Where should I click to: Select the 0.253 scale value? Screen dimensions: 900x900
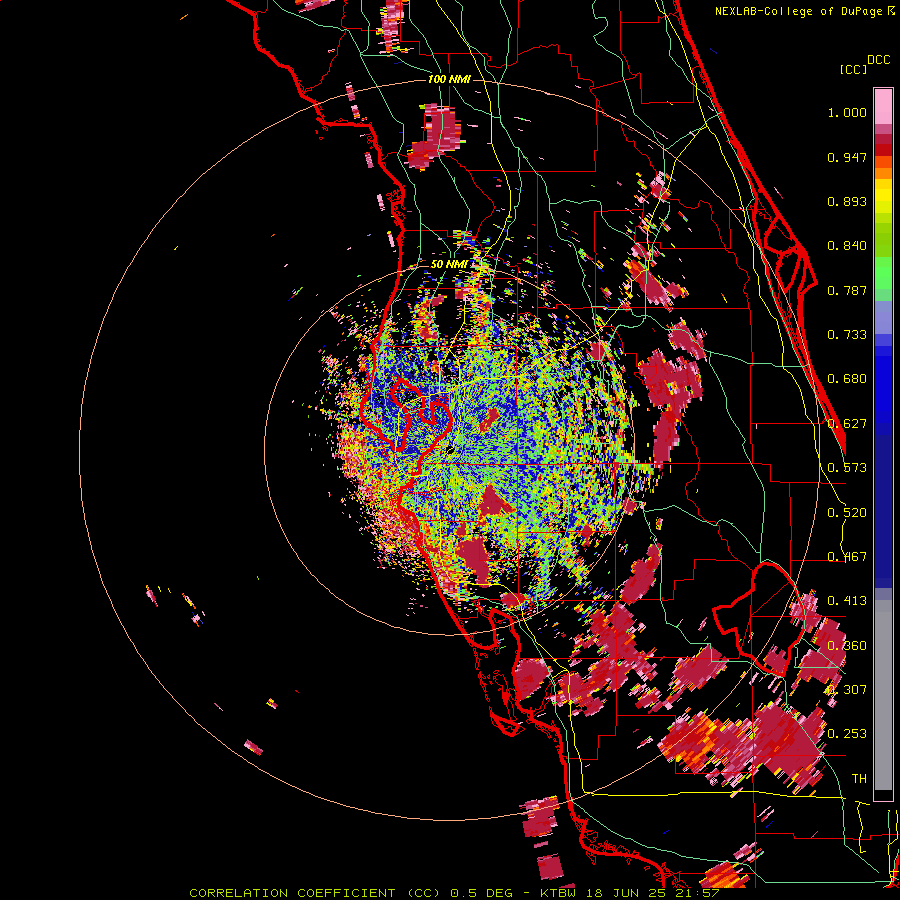click(x=847, y=734)
